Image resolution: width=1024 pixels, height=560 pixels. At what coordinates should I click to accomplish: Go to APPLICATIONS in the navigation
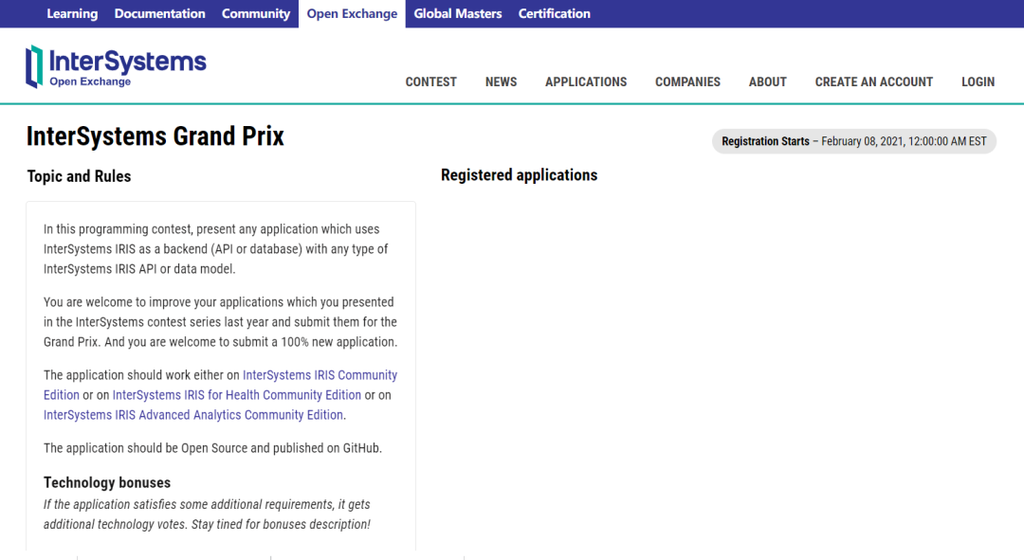[586, 82]
